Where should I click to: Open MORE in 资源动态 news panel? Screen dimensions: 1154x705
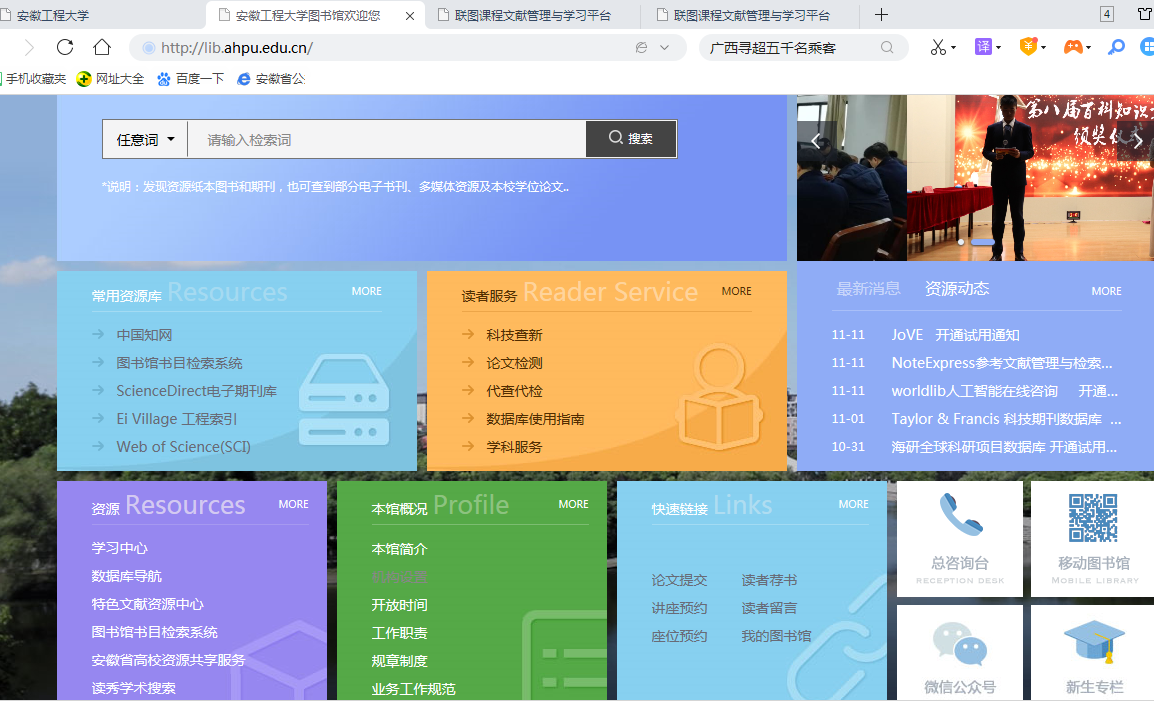(x=1106, y=291)
